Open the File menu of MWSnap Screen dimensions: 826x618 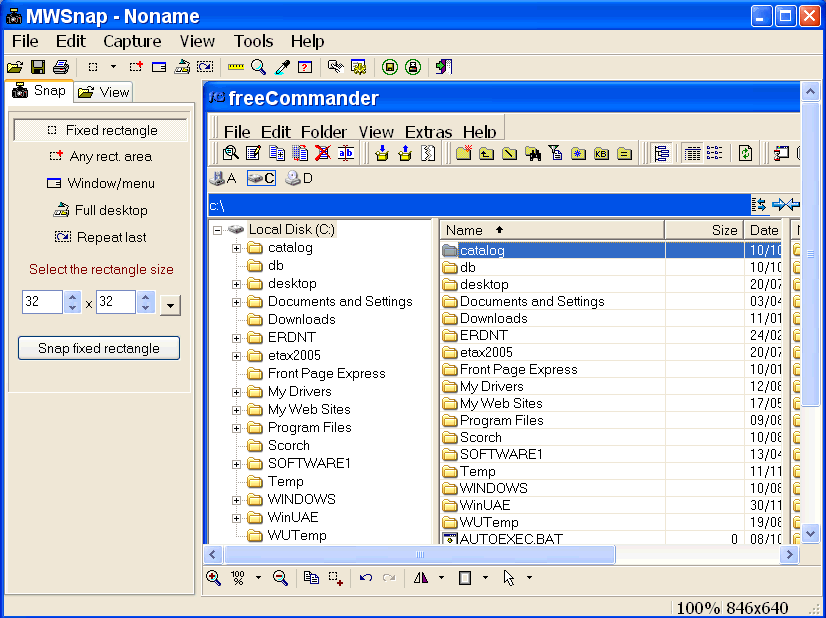point(25,41)
